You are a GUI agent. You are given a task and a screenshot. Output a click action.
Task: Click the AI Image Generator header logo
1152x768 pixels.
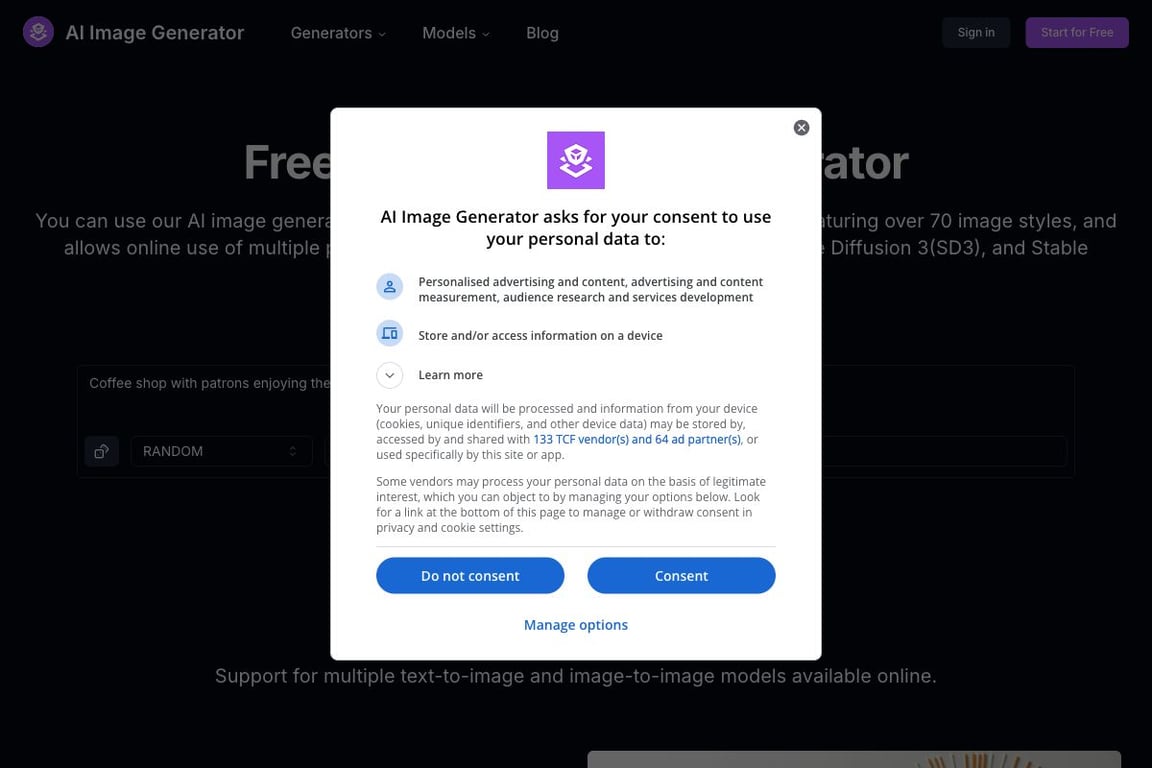click(38, 32)
